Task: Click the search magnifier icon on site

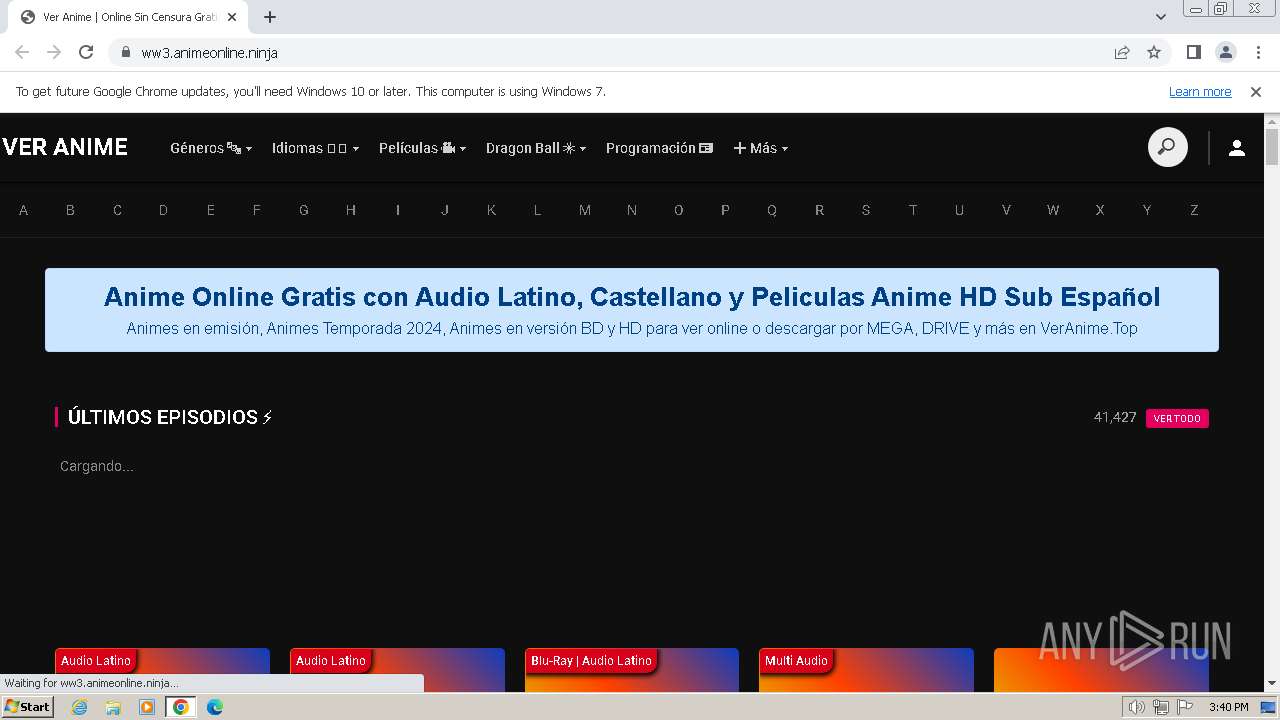Action: pyautogui.click(x=1167, y=148)
